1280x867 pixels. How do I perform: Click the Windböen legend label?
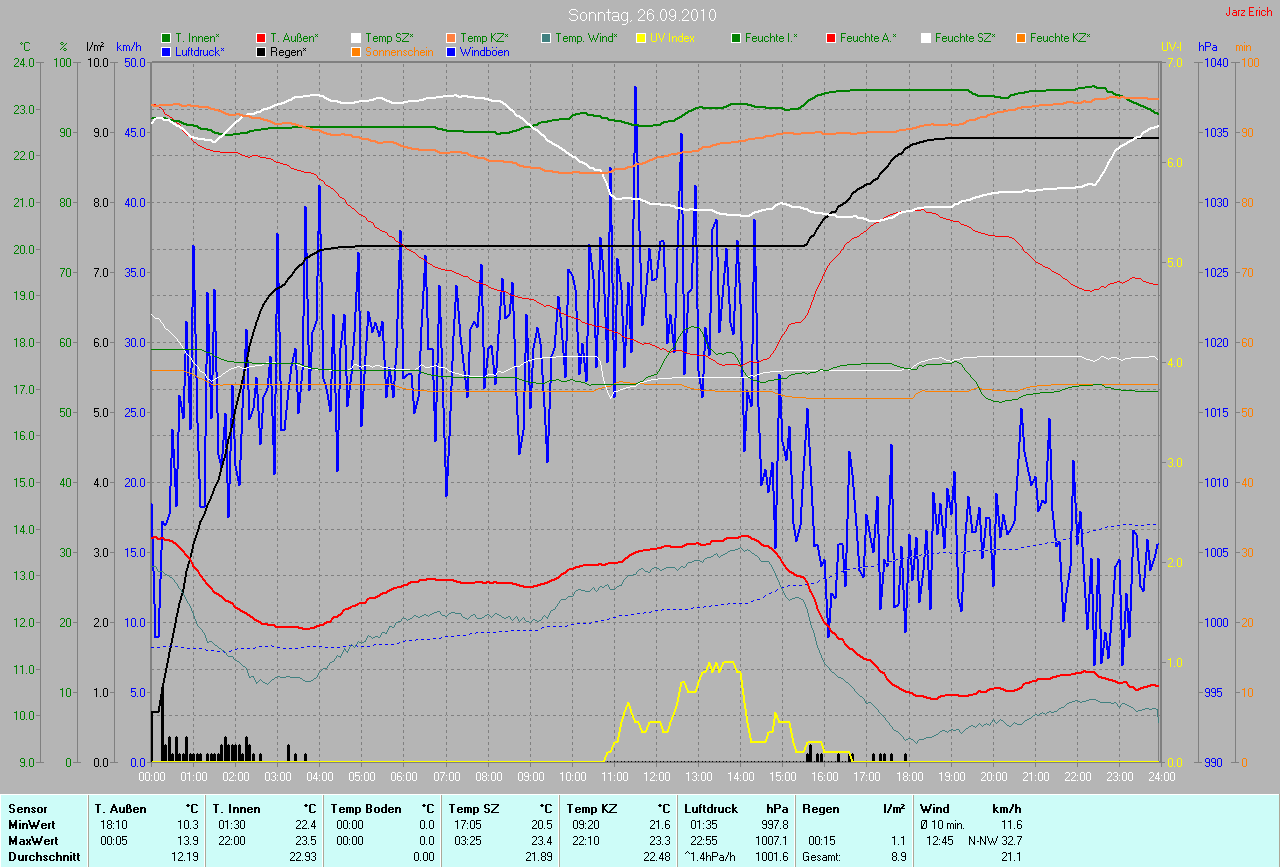(x=484, y=51)
